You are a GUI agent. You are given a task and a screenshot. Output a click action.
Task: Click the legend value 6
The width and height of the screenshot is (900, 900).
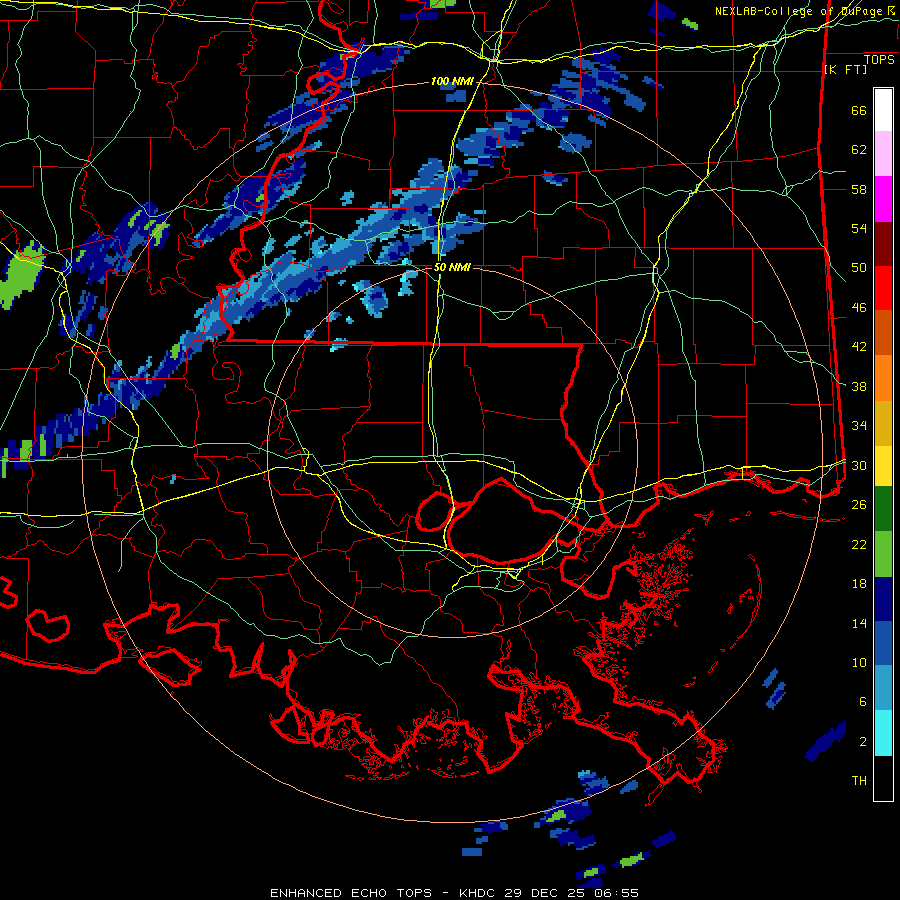point(863,702)
